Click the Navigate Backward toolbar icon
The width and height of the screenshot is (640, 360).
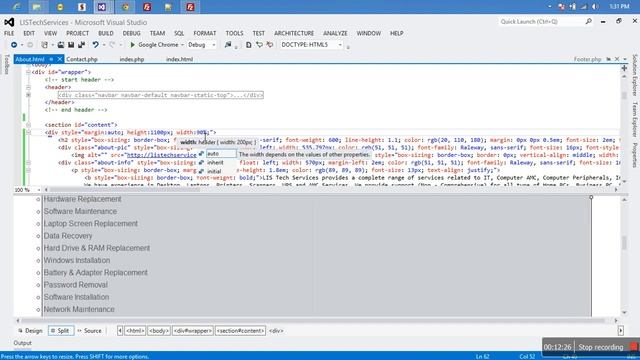(14, 44)
